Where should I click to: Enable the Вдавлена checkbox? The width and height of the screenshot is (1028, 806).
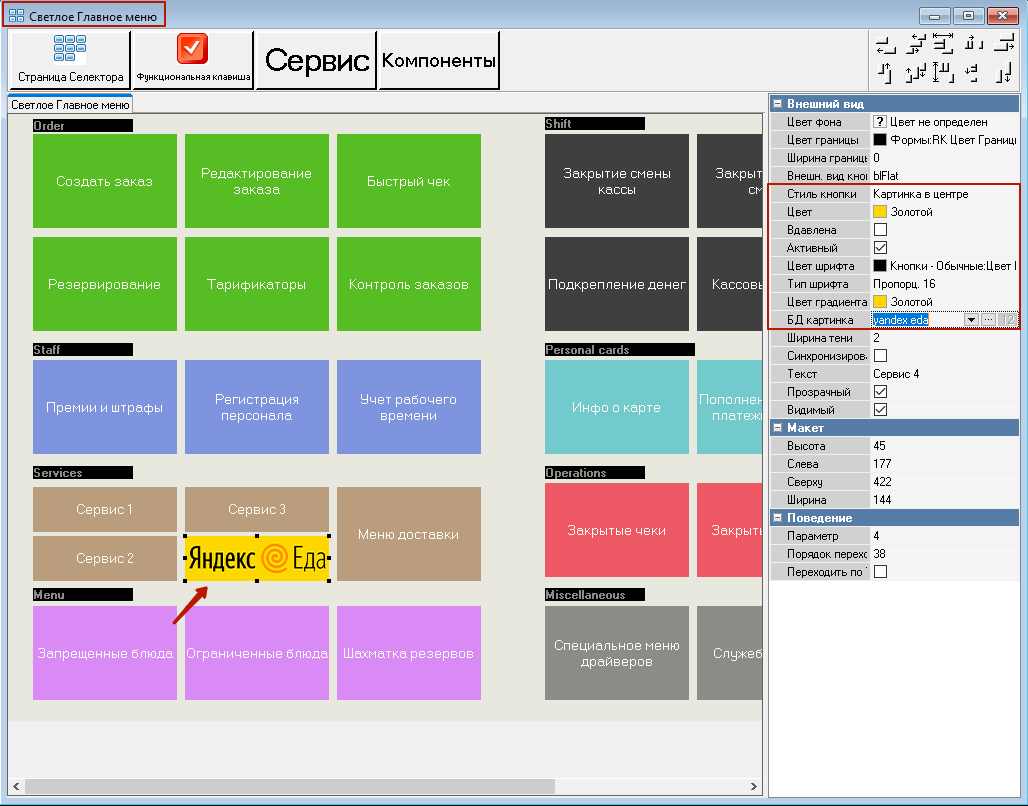coord(880,230)
